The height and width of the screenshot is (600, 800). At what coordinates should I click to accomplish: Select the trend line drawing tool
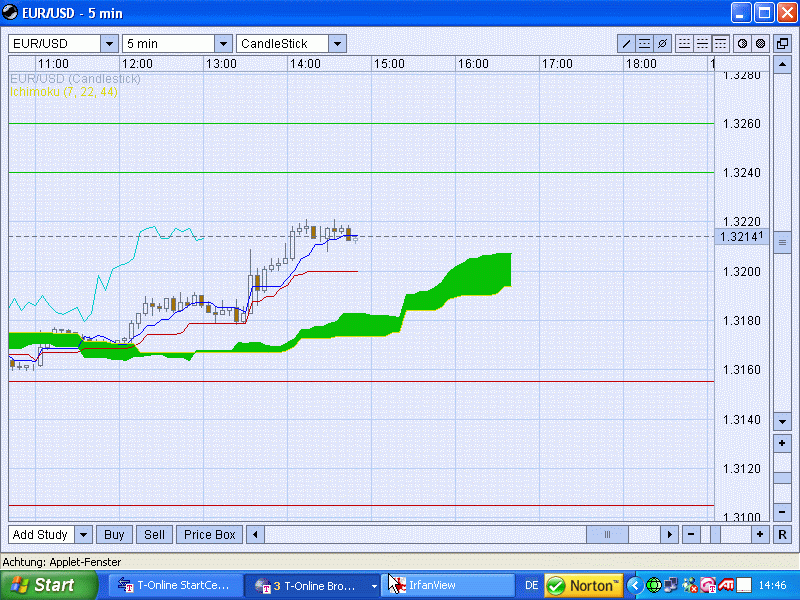point(627,44)
